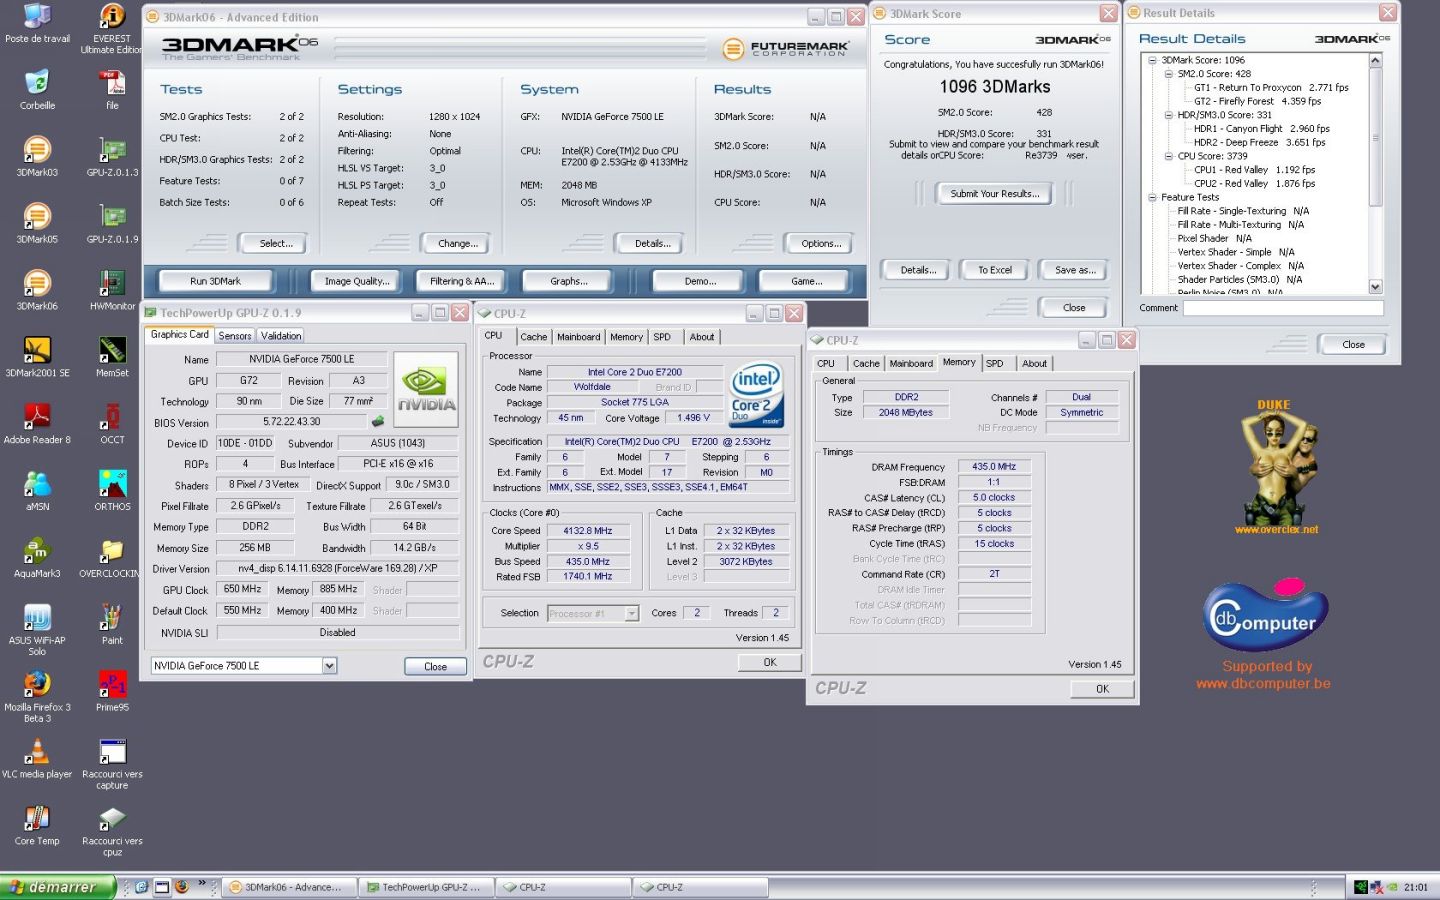Open the About tab in the CPU-Z DRAM timings window
The width and height of the screenshot is (1440, 900).
(x=1034, y=364)
